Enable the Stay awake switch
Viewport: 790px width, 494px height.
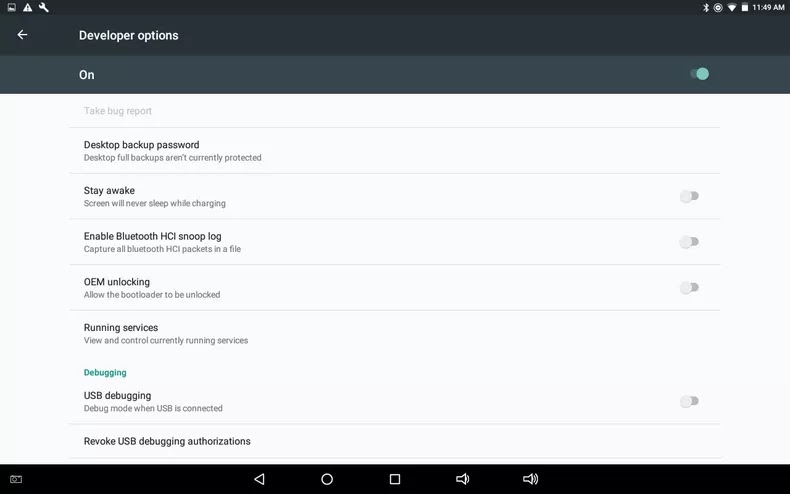tap(689, 196)
